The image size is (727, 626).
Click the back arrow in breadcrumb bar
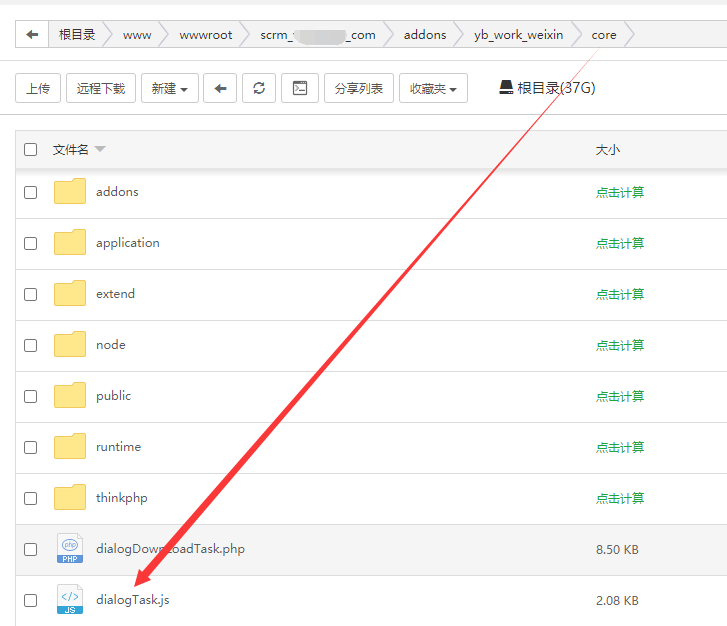33,35
